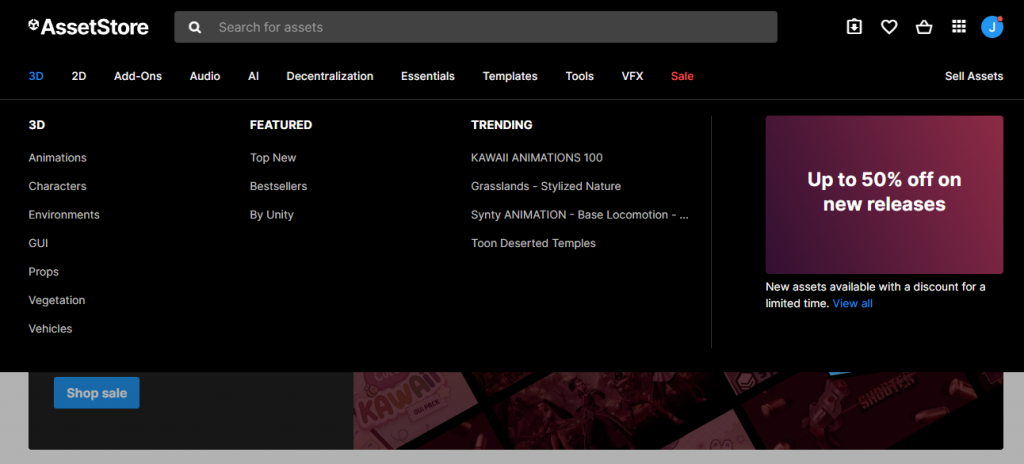Open My Assets download icon
This screenshot has width=1024, height=464.
[x=854, y=27]
